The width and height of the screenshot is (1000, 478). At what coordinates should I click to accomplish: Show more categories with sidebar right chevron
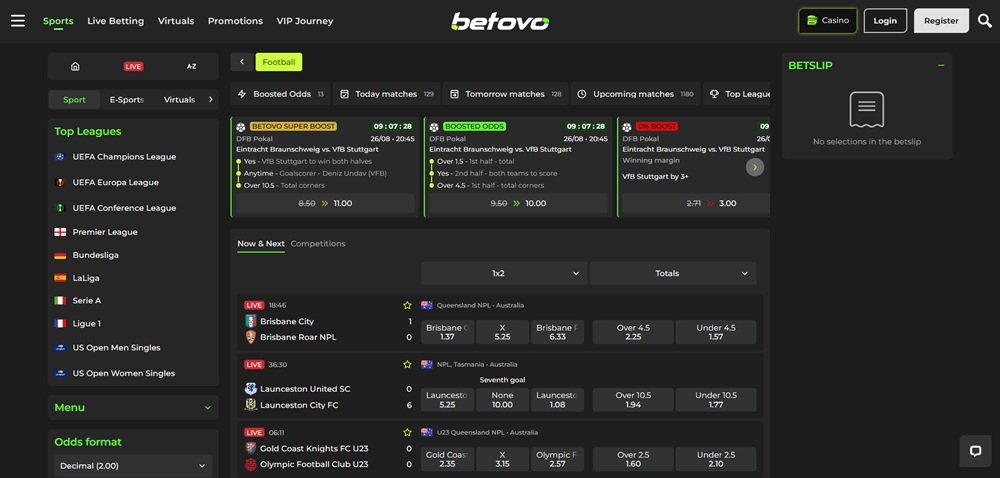coord(210,99)
